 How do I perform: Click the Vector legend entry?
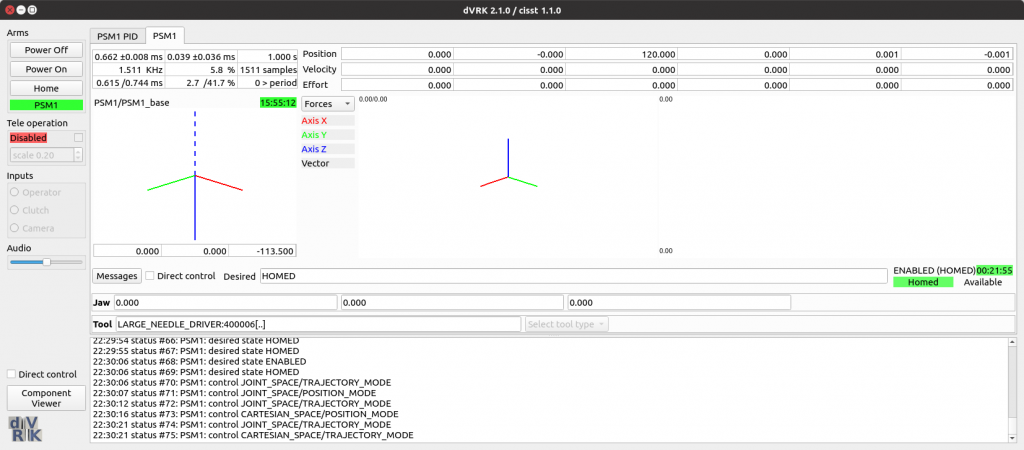click(x=328, y=163)
